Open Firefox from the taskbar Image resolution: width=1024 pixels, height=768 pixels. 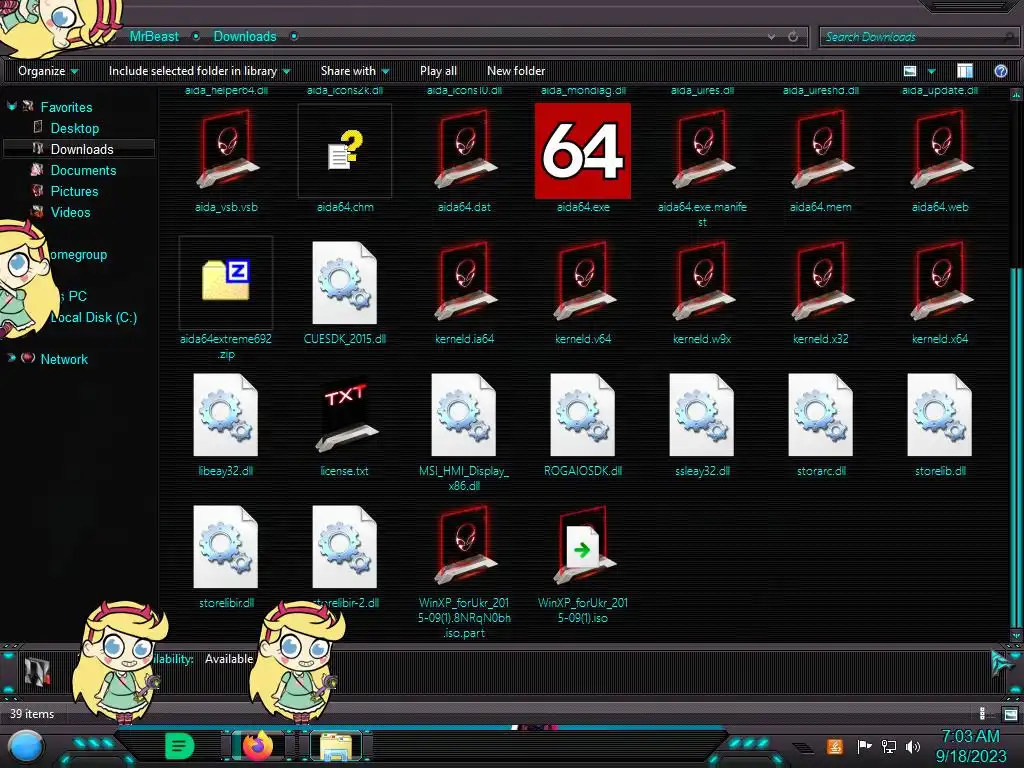point(257,746)
